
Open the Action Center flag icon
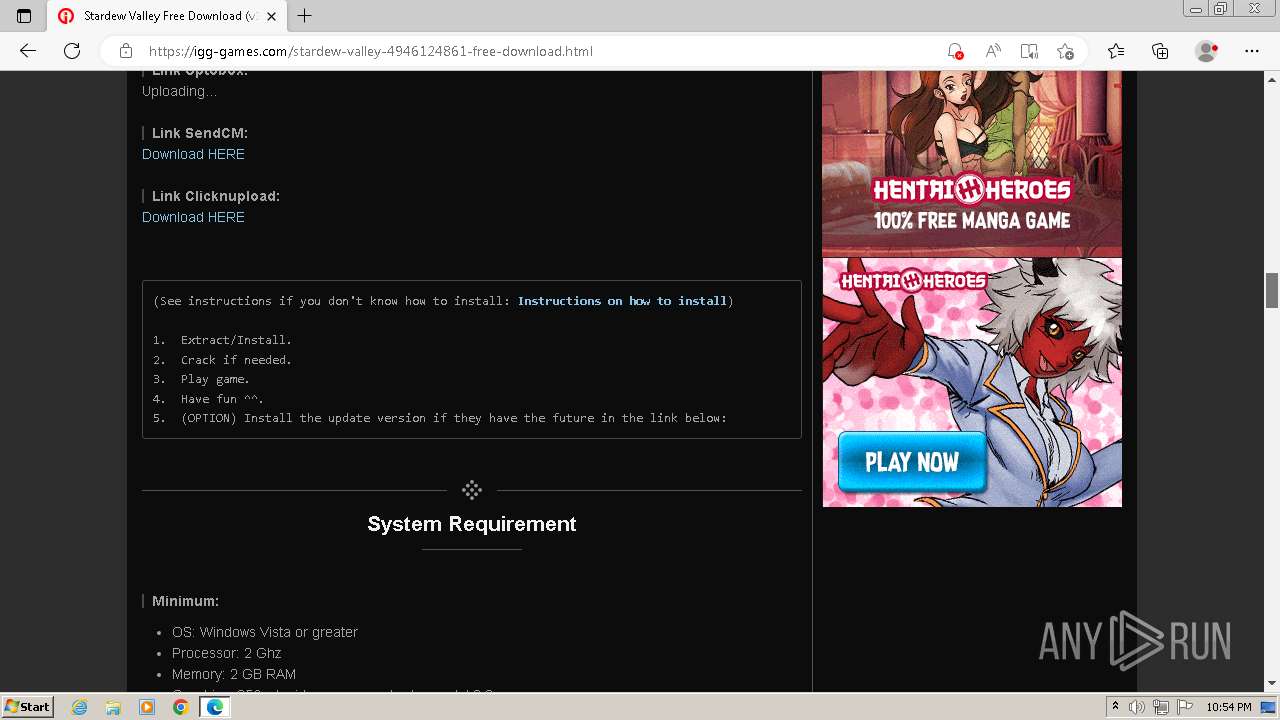point(1184,707)
